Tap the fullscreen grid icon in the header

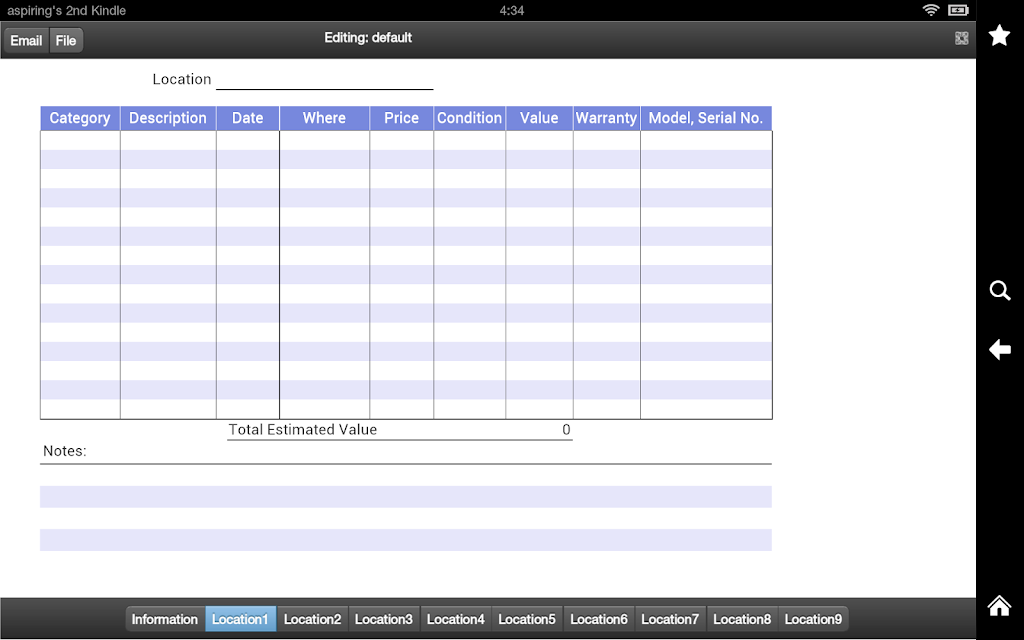tap(961, 39)
